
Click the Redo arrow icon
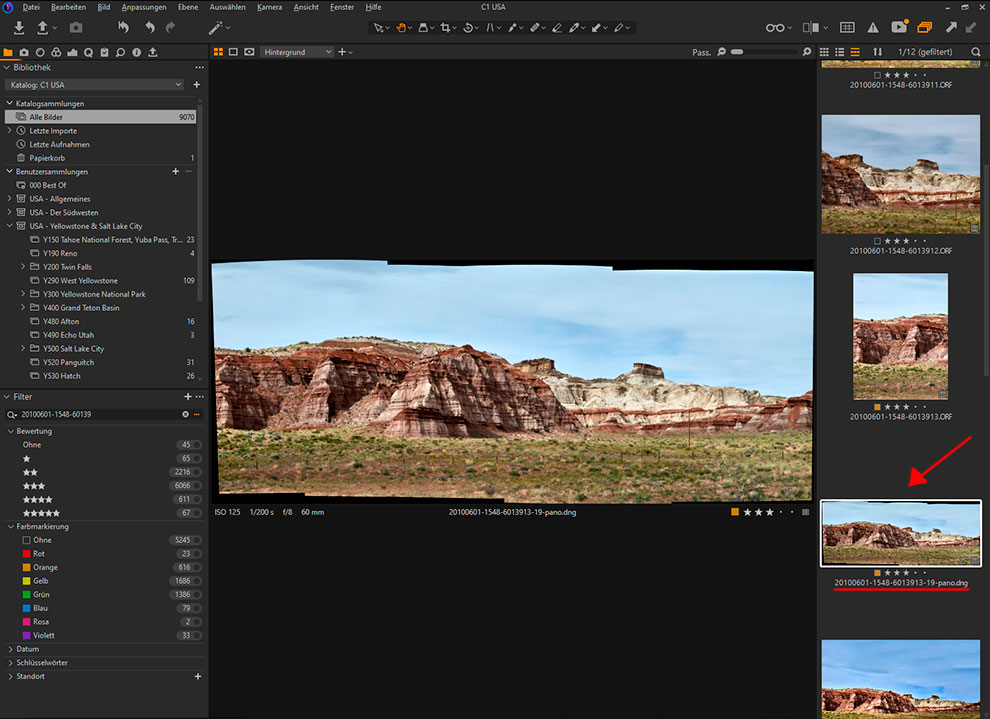170,27
